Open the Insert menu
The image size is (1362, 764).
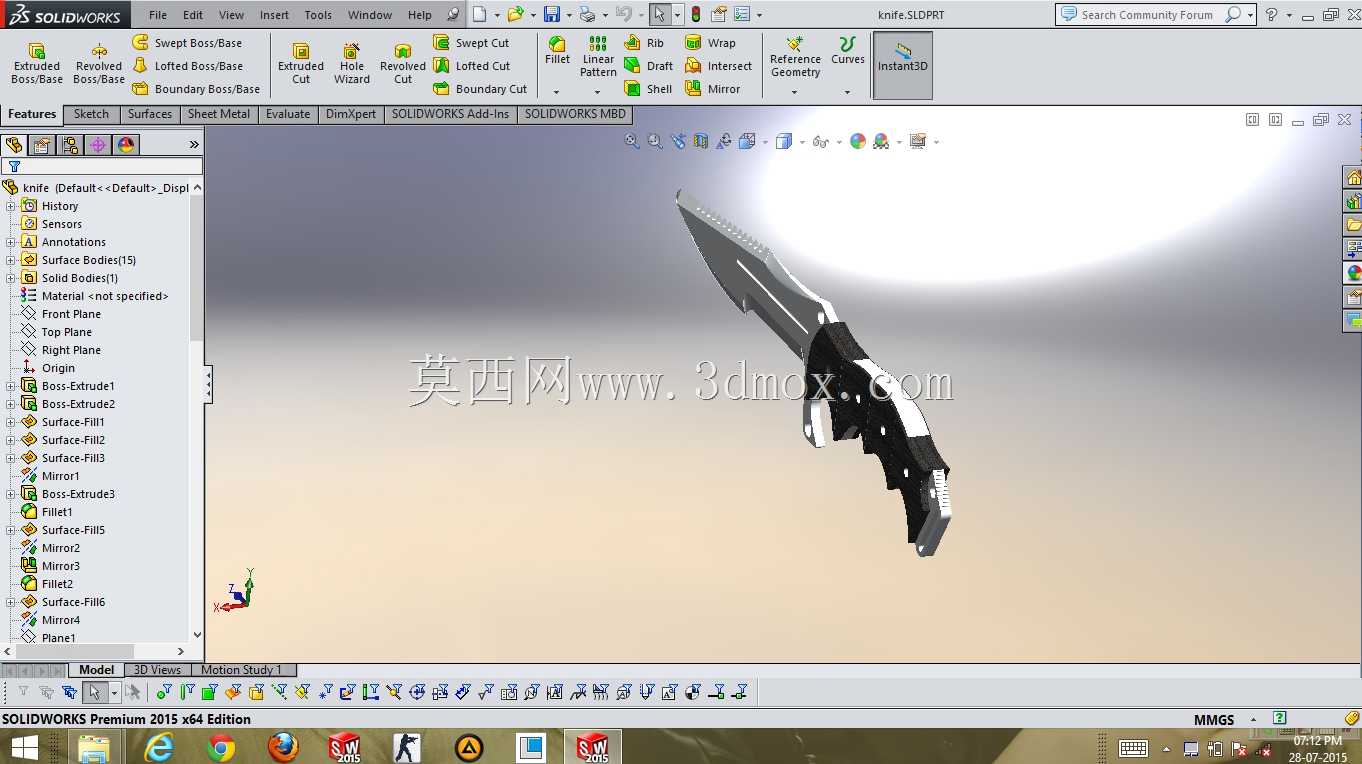tap(274, 15)
